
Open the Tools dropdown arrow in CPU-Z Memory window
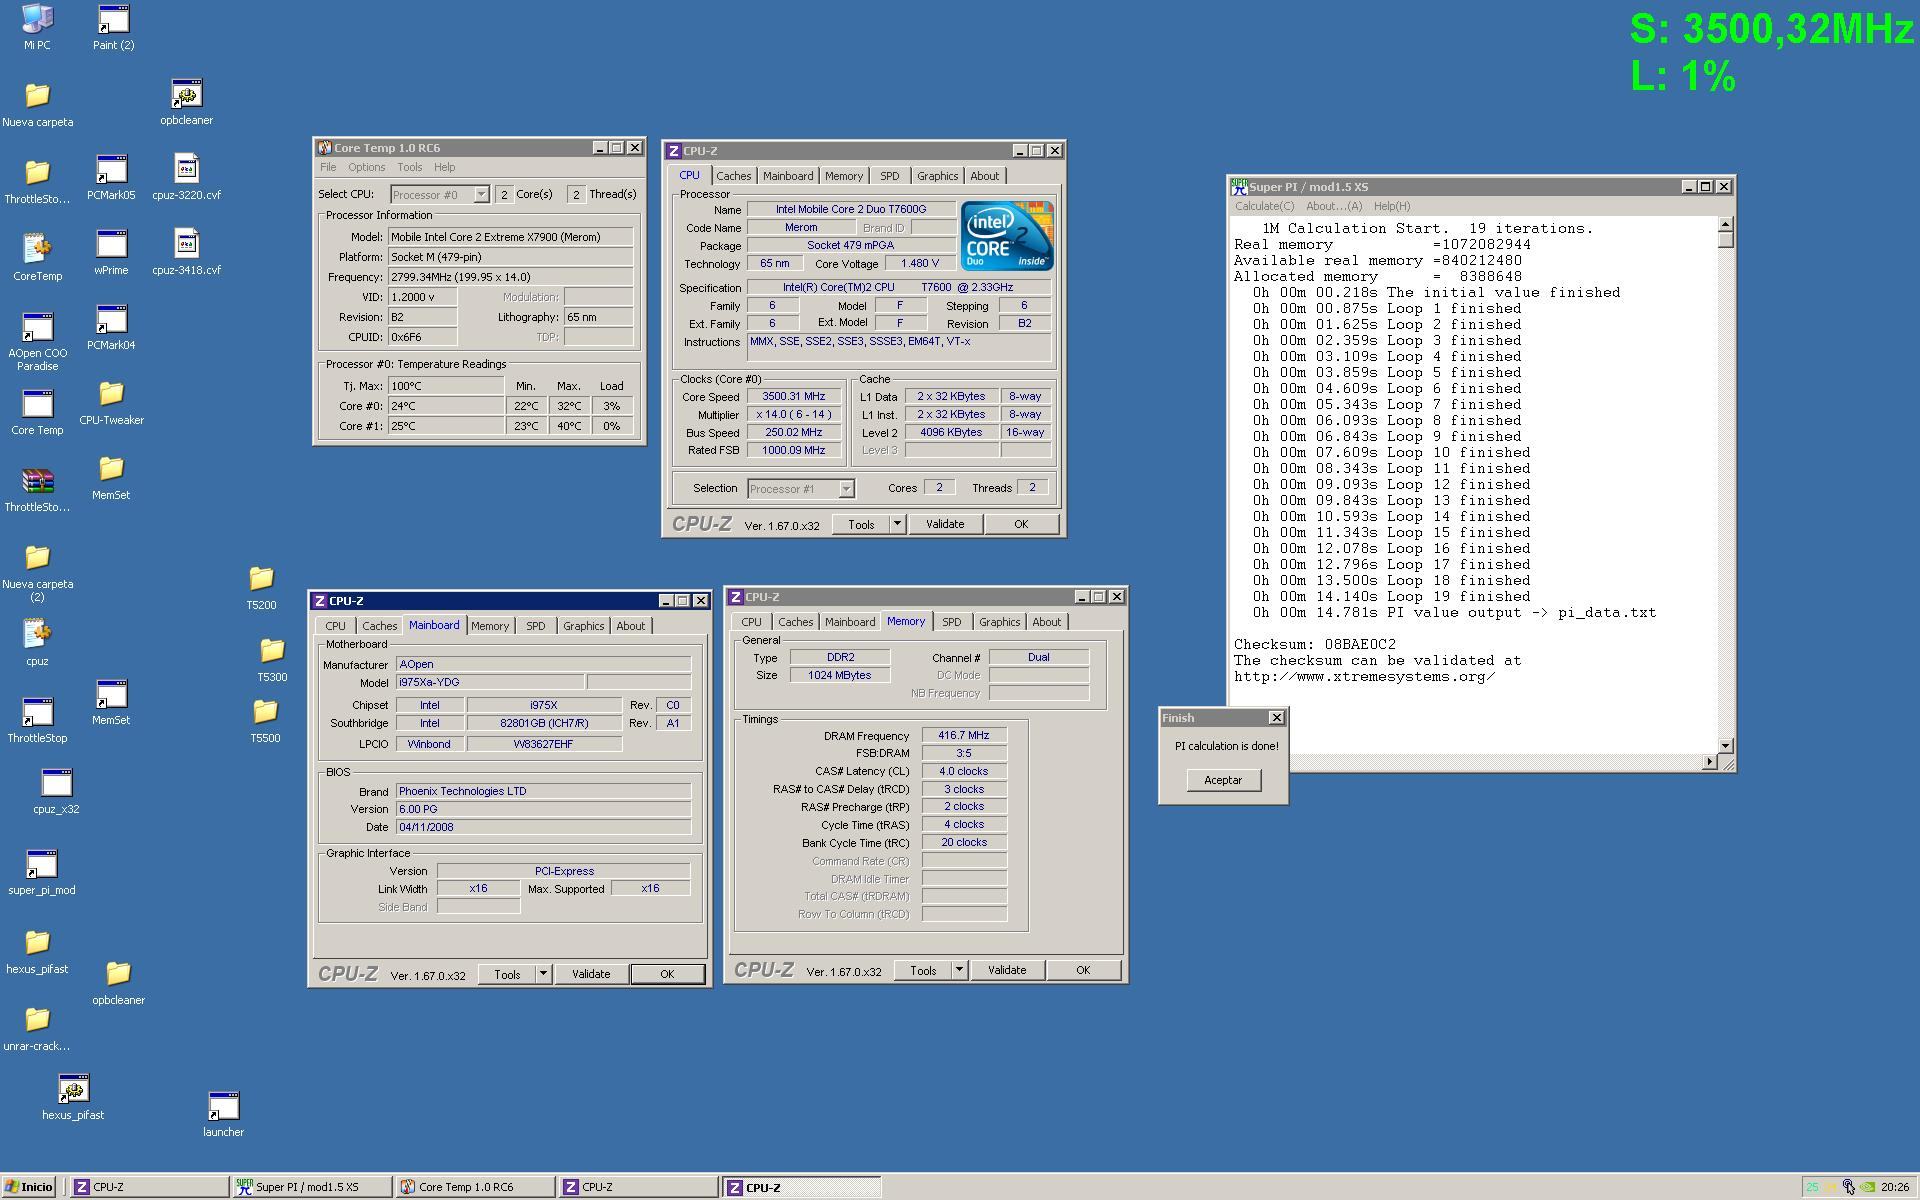coord(959,970)
